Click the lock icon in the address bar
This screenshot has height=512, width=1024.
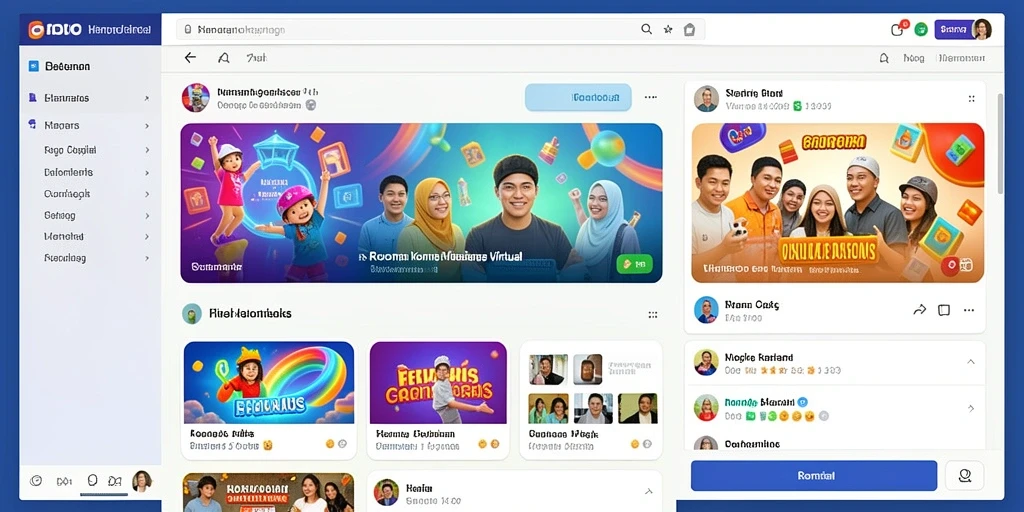[187, 29]
